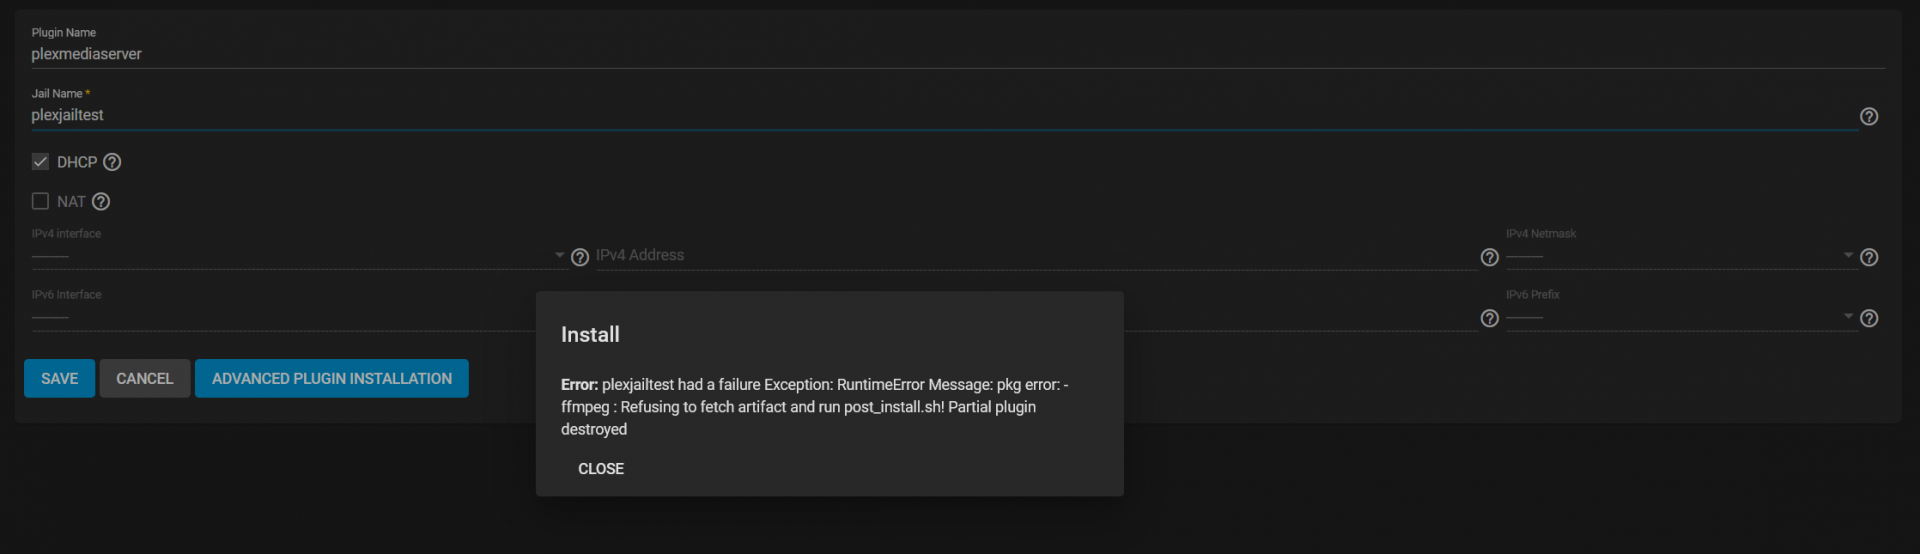
Task: Focus the Jail Name input field
Action: (944, 115)
